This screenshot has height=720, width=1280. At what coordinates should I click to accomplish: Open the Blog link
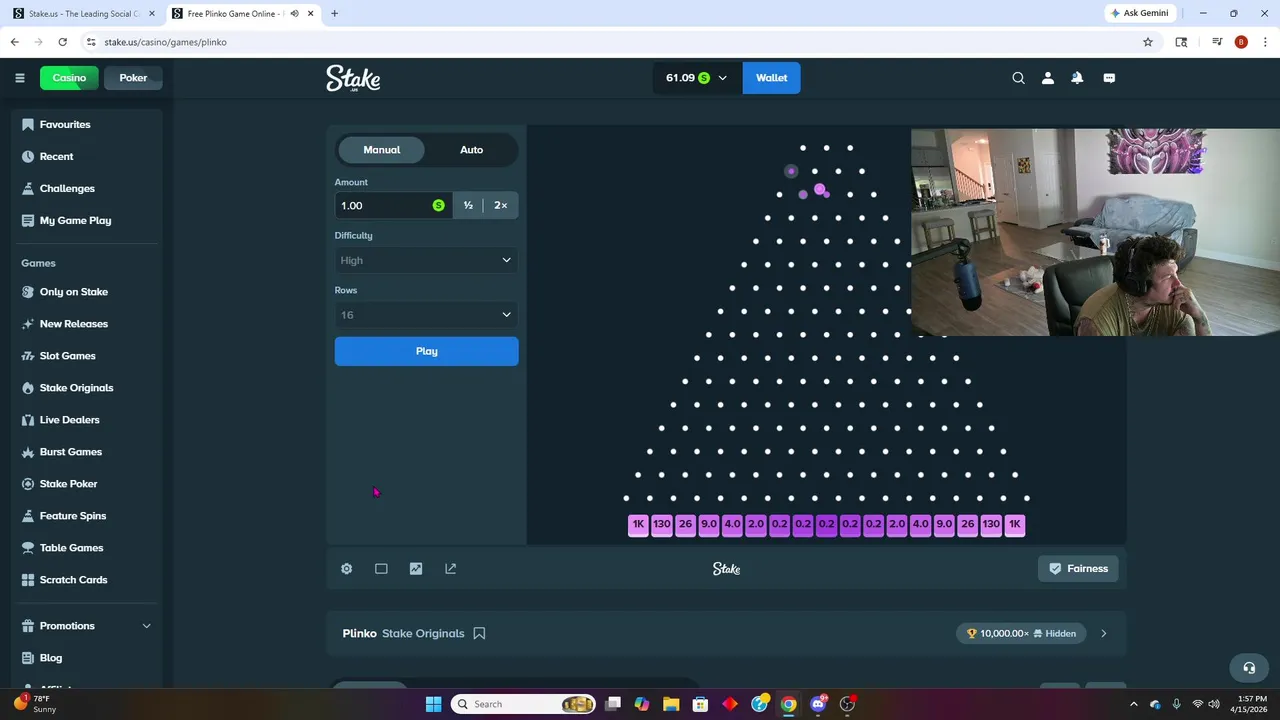tap(87, 658)
